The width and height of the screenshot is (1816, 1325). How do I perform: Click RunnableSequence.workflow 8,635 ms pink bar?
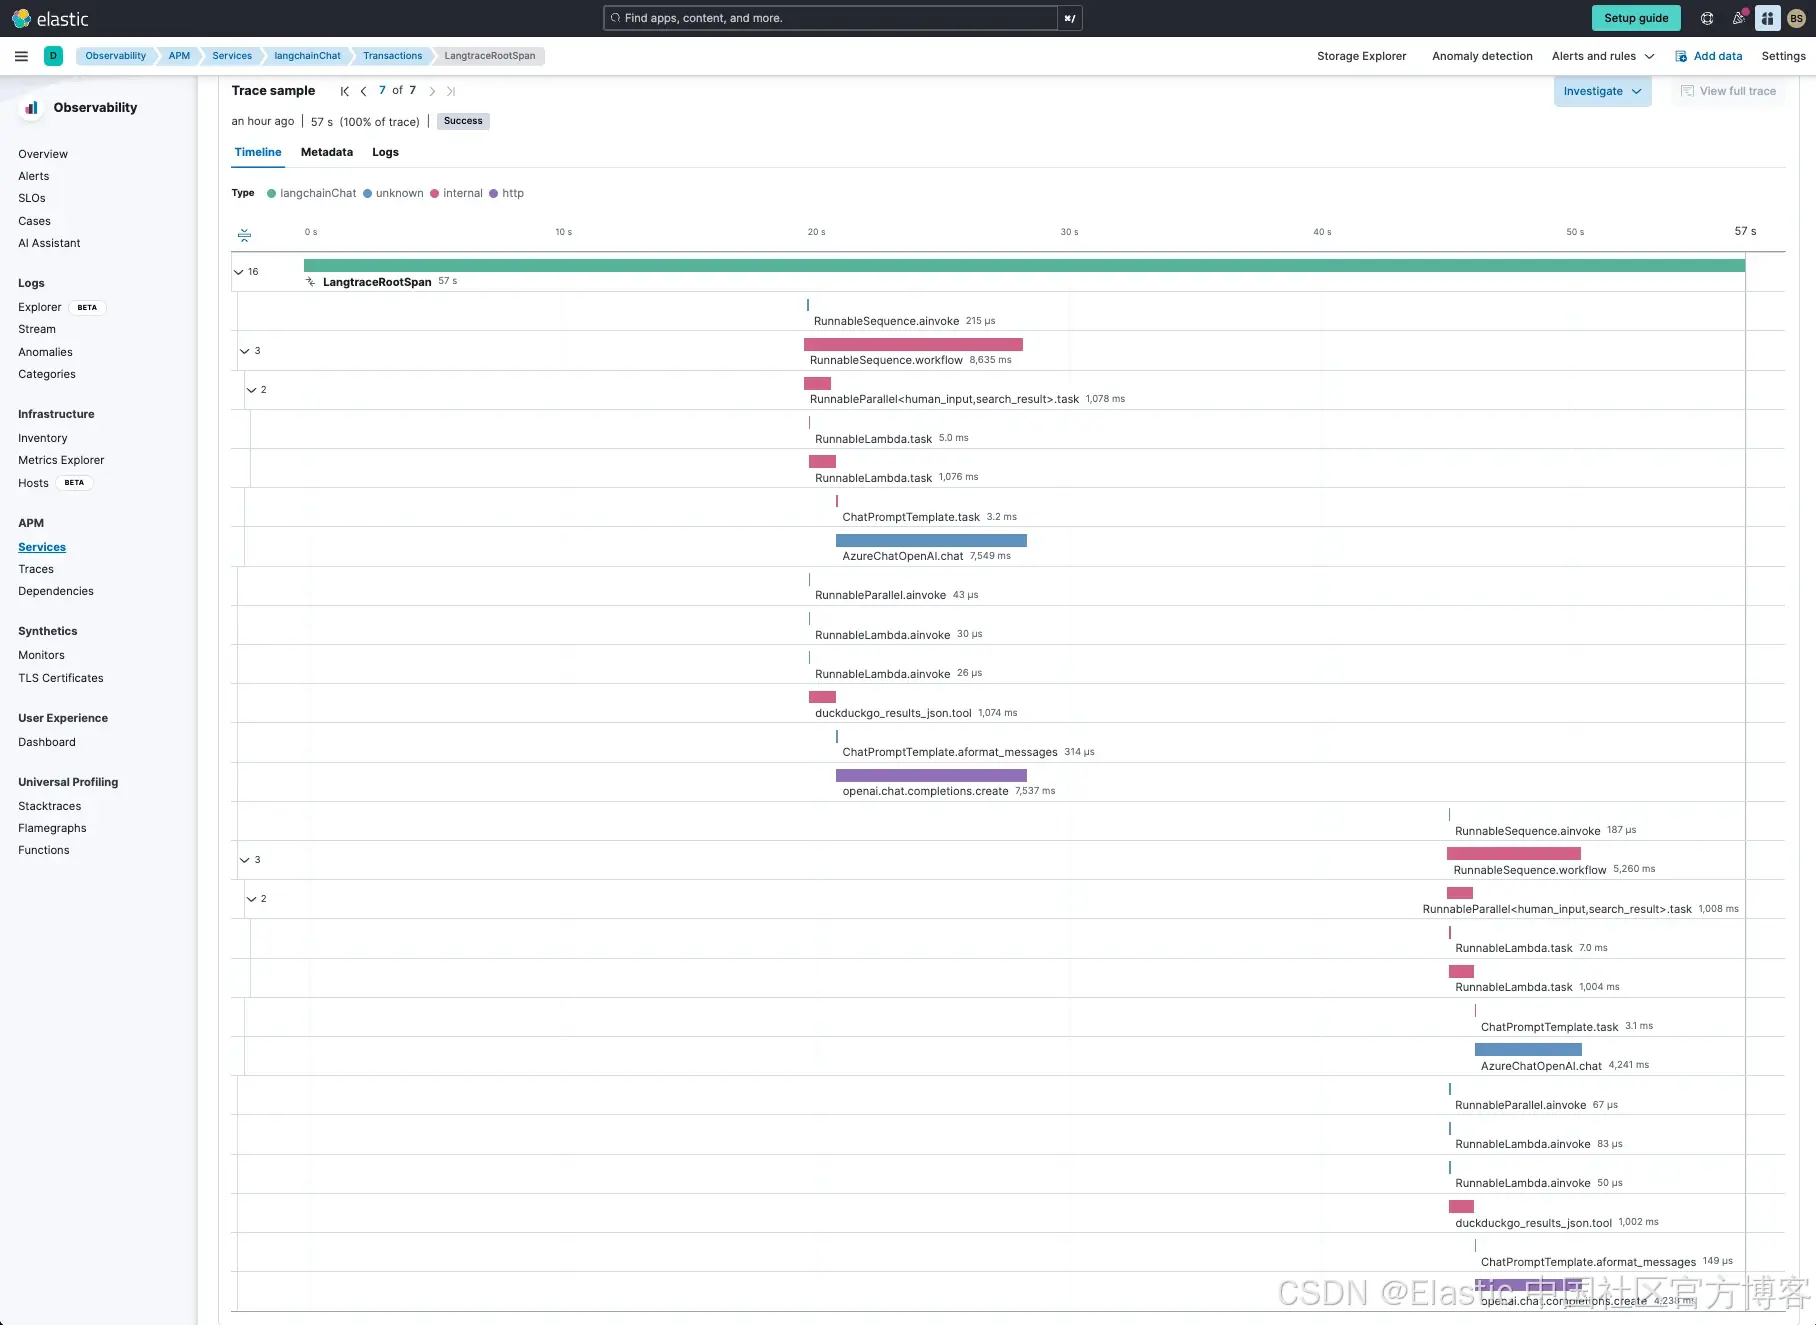(x=913, y=344)
